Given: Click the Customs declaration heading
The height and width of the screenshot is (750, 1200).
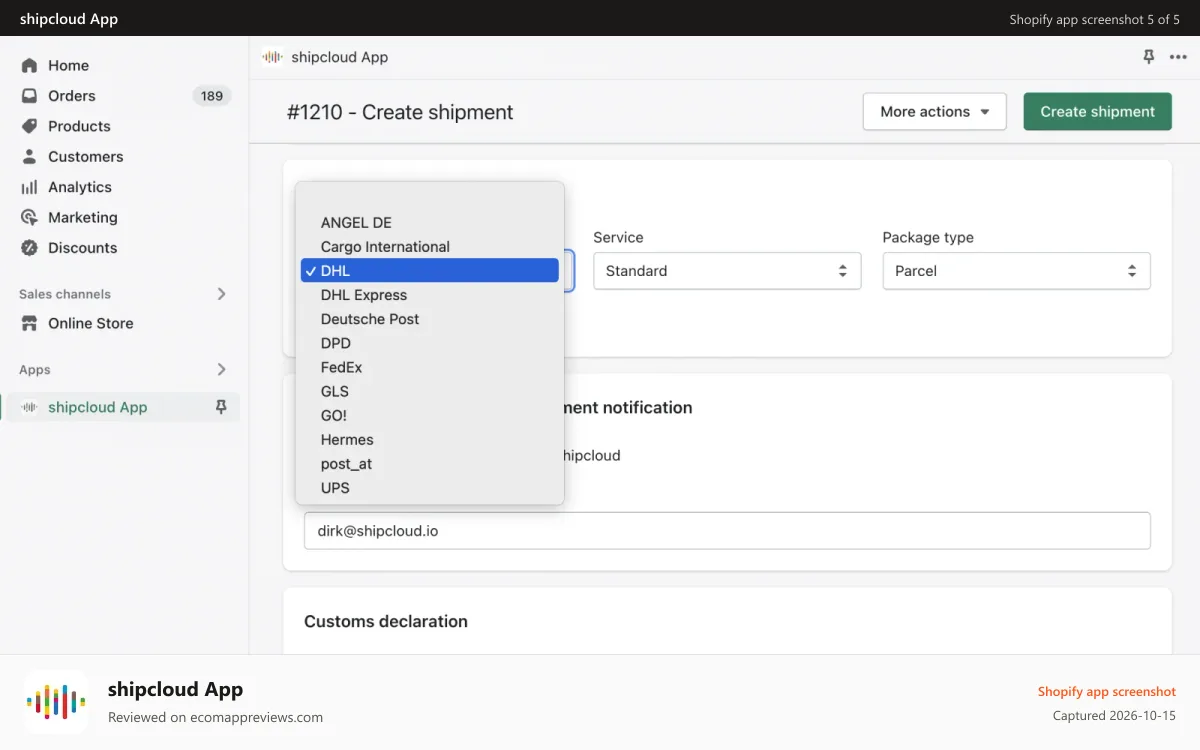Looking at the screenshot, I should pyautogui.click(x=386, y=621).
